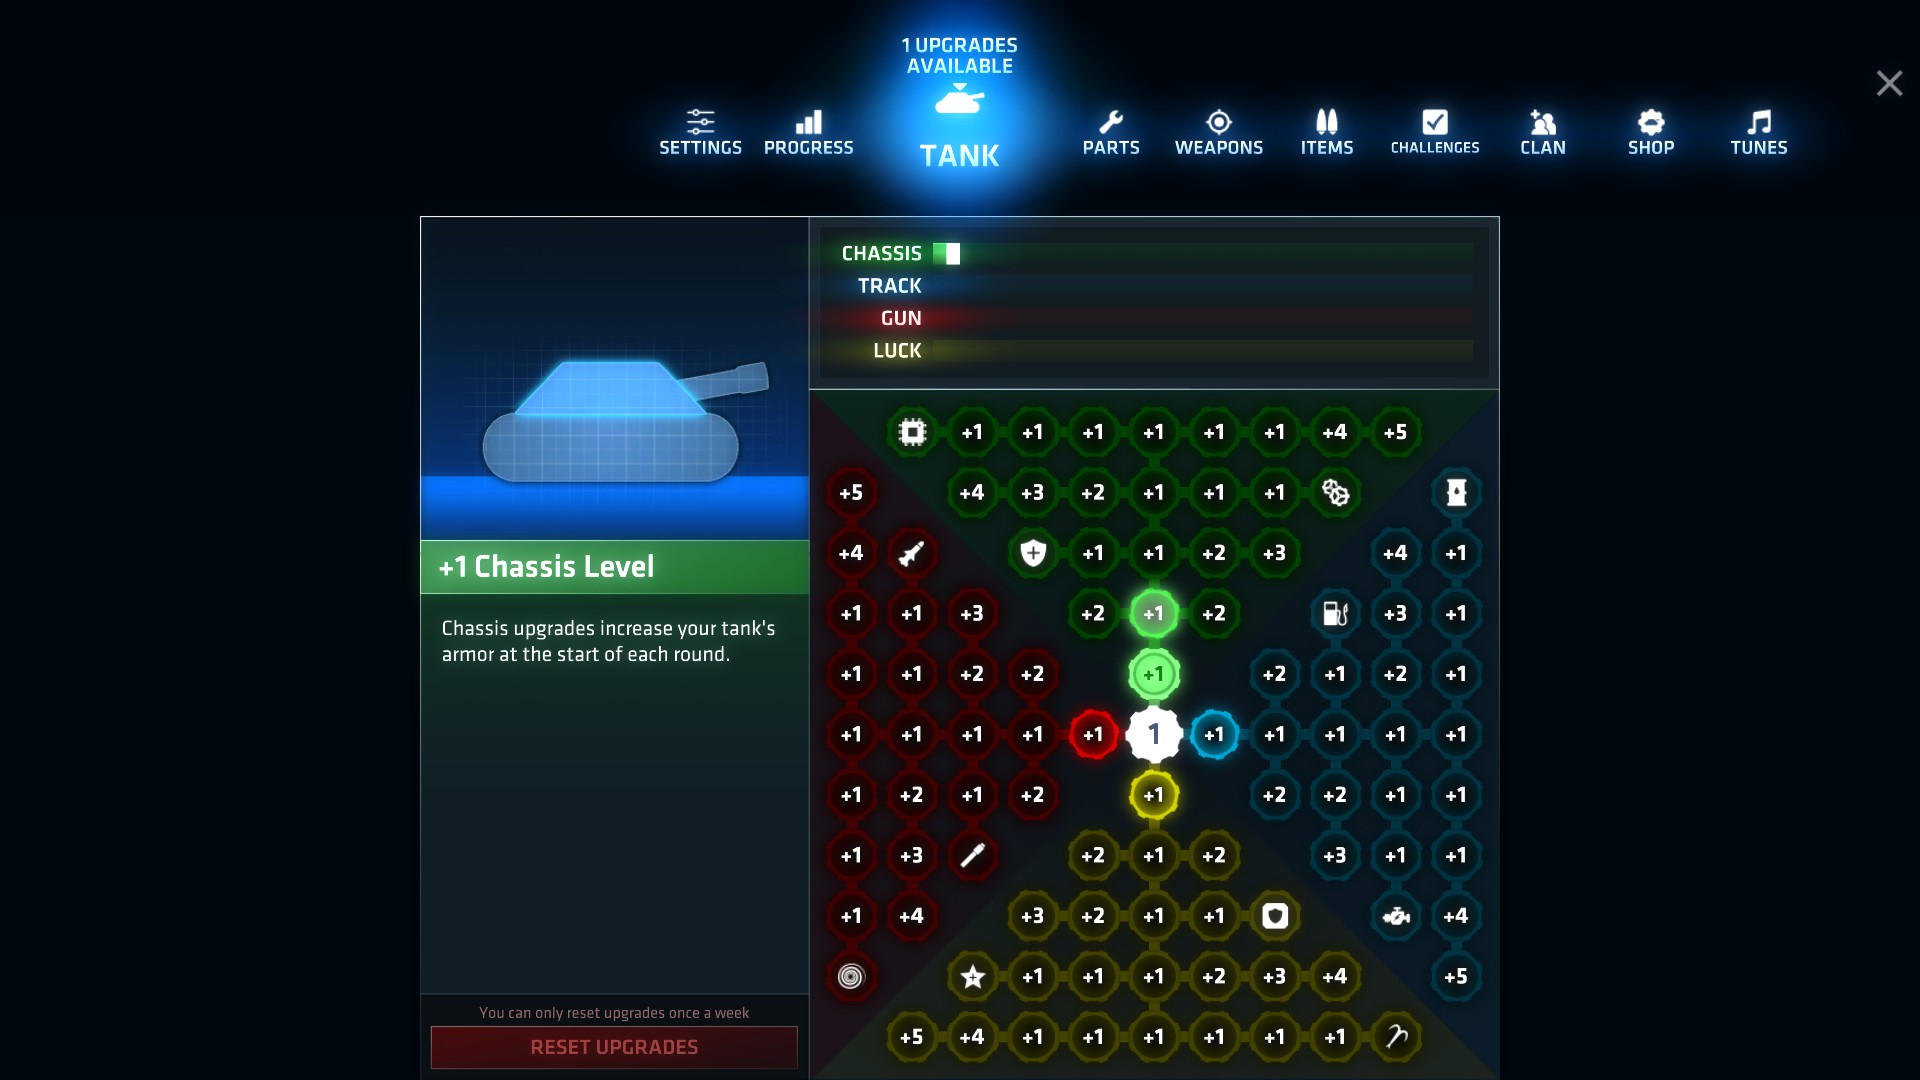1920x1080 pixels.
Task: Click the fuel/canister icon in upgrade grid
Action: [1335, 612]
